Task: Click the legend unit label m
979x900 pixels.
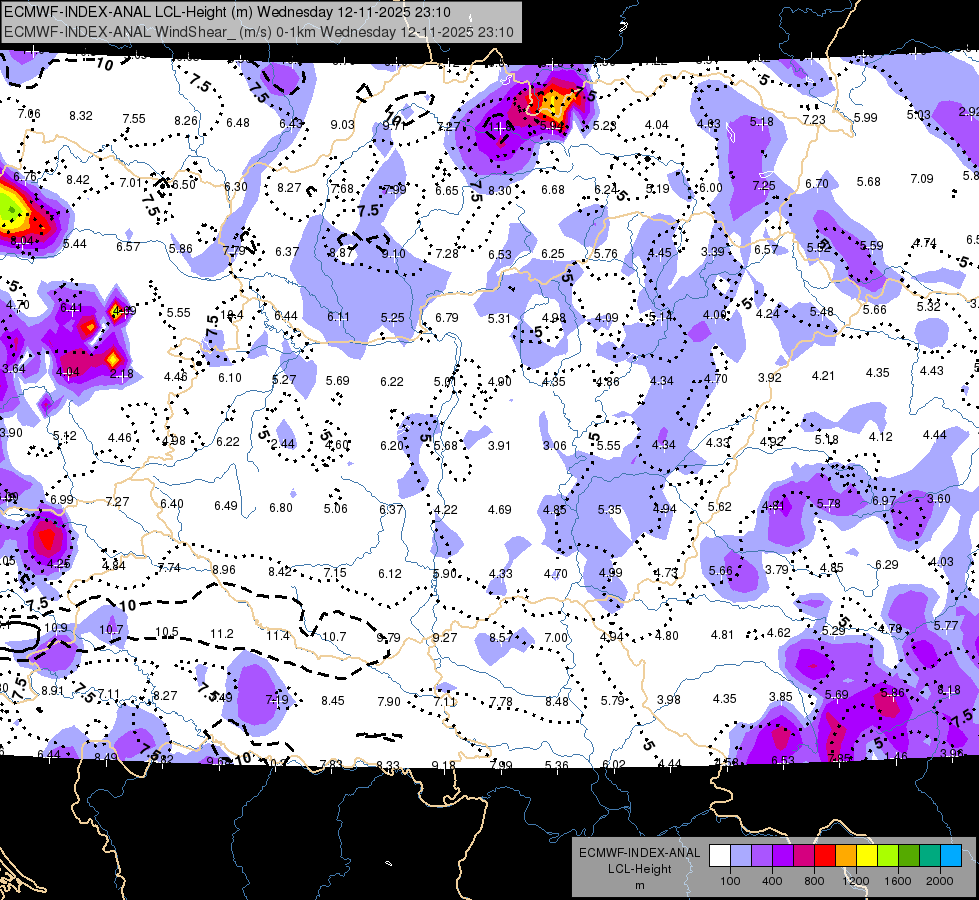Action: [x=639, y=885]
